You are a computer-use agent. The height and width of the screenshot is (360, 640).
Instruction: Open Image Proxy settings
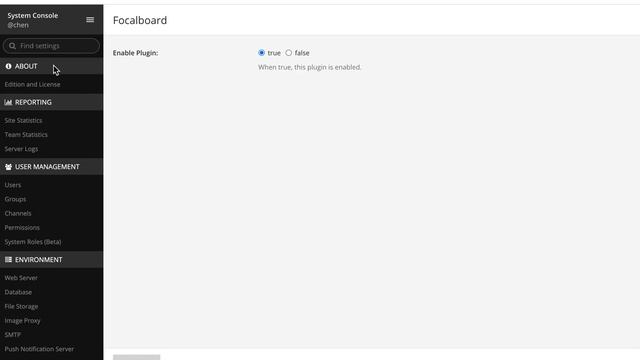point(22,321)
